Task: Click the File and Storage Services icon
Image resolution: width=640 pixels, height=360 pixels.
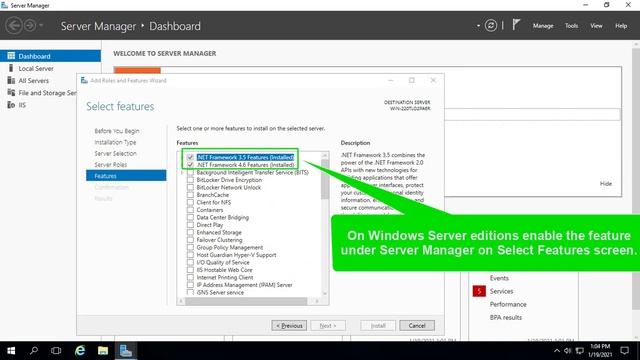Action: point(11,93)
